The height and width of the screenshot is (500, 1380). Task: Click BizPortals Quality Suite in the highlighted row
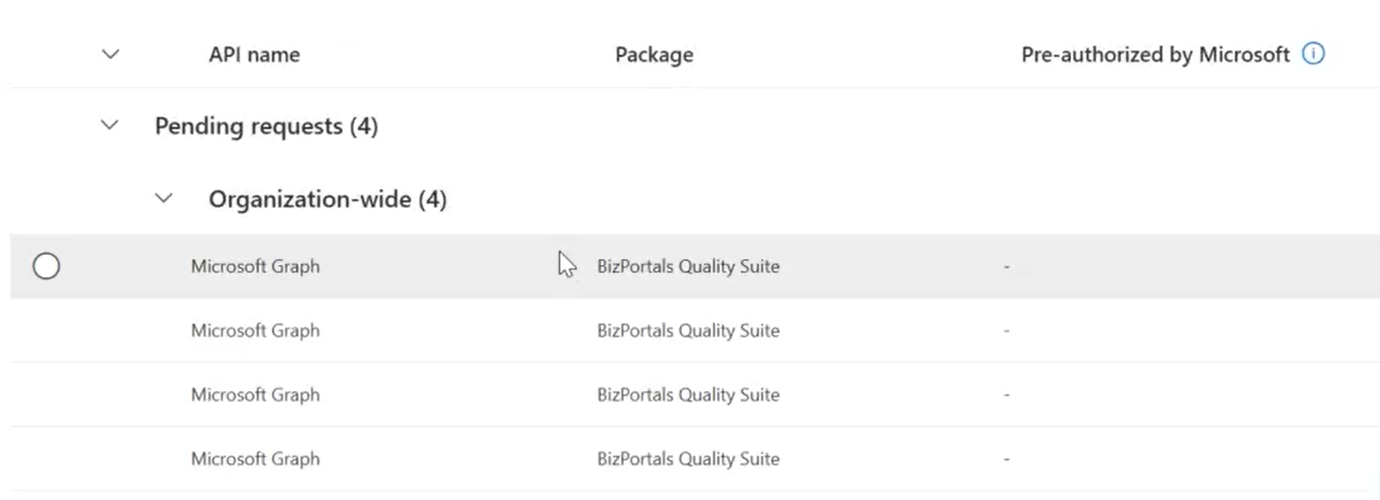(688, 267)
